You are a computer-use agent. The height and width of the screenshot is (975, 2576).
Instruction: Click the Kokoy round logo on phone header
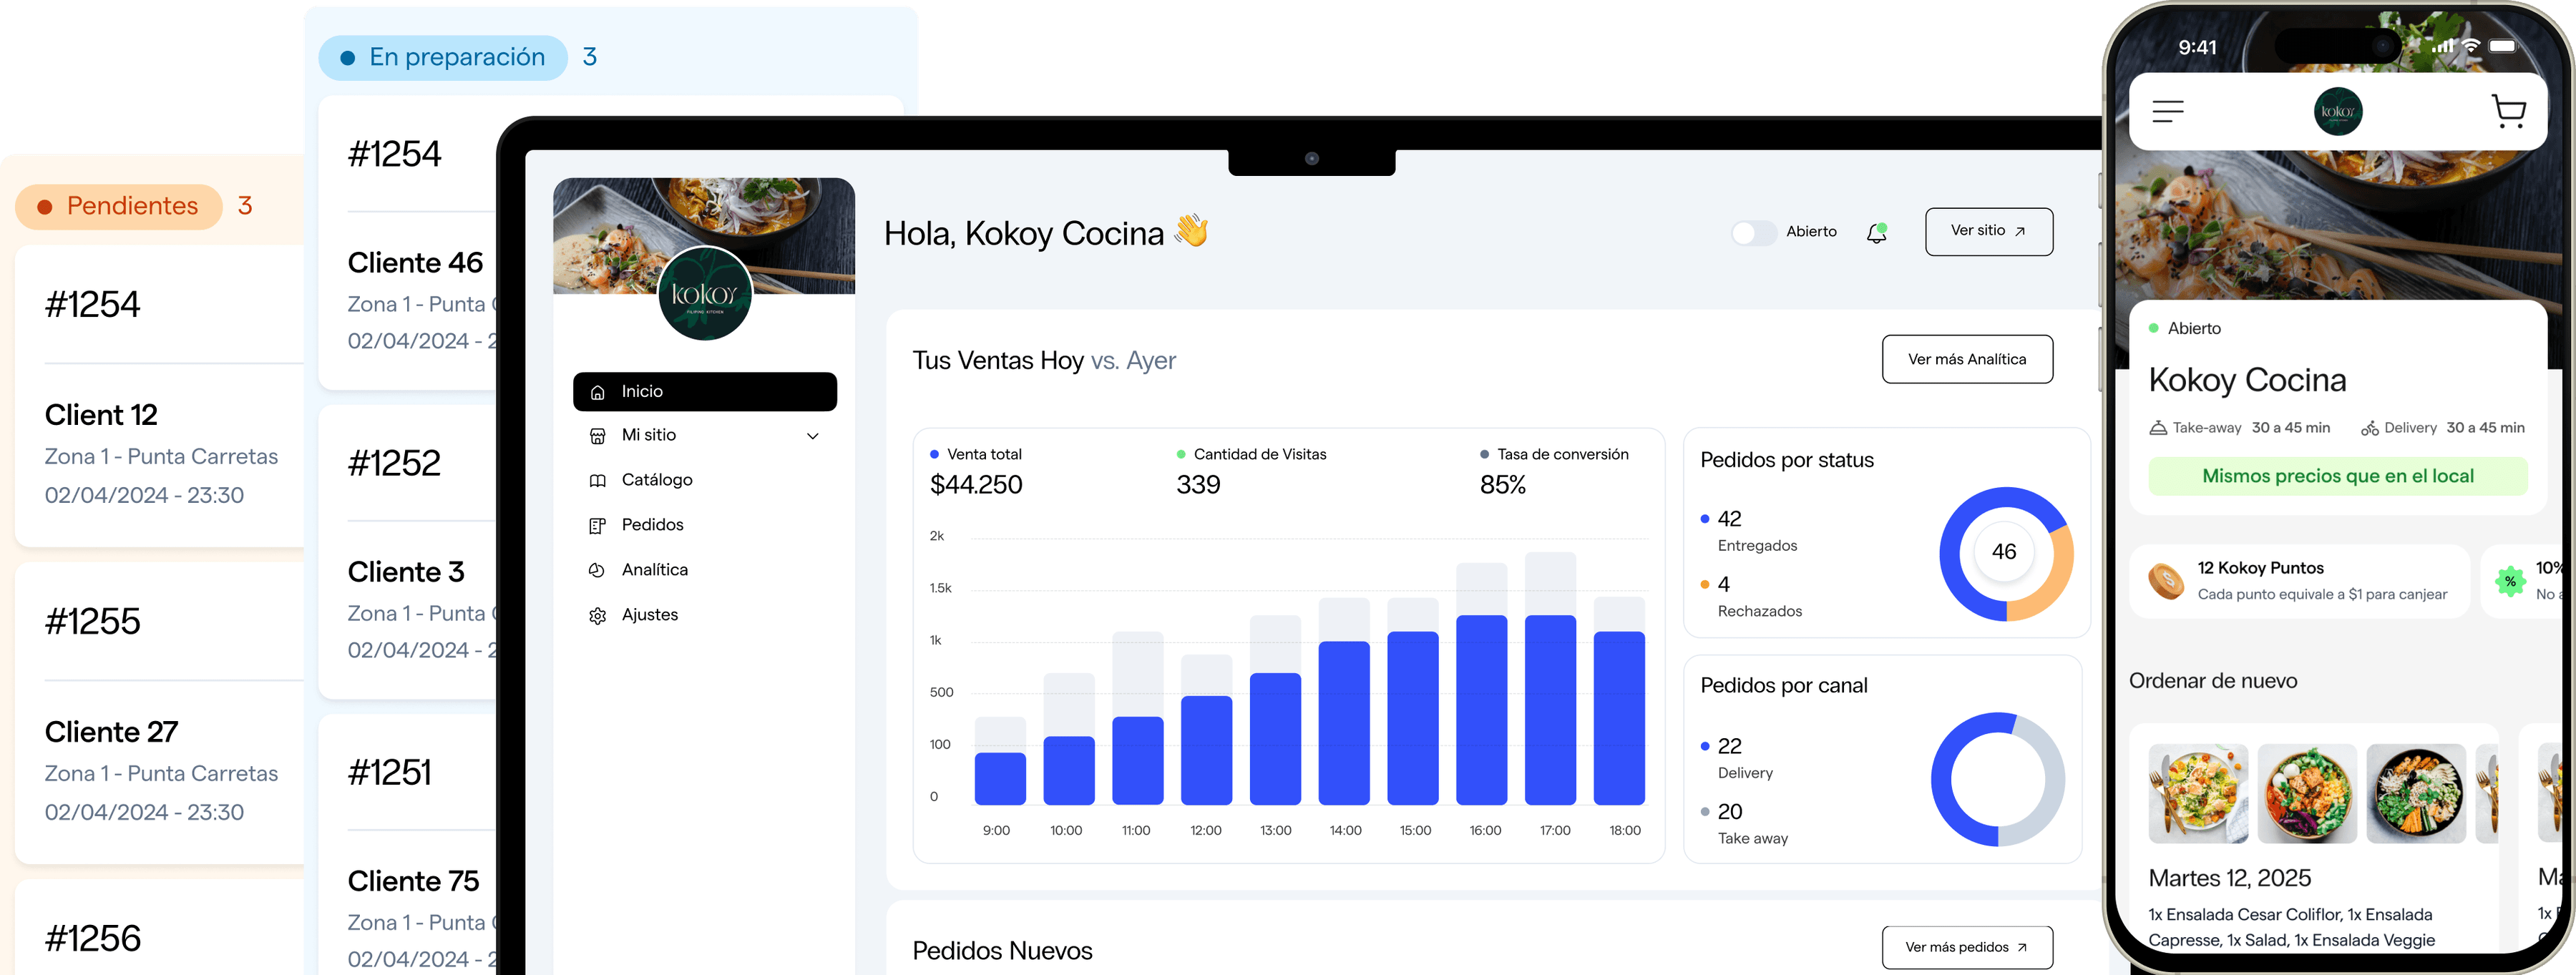tap(2338, 111)
